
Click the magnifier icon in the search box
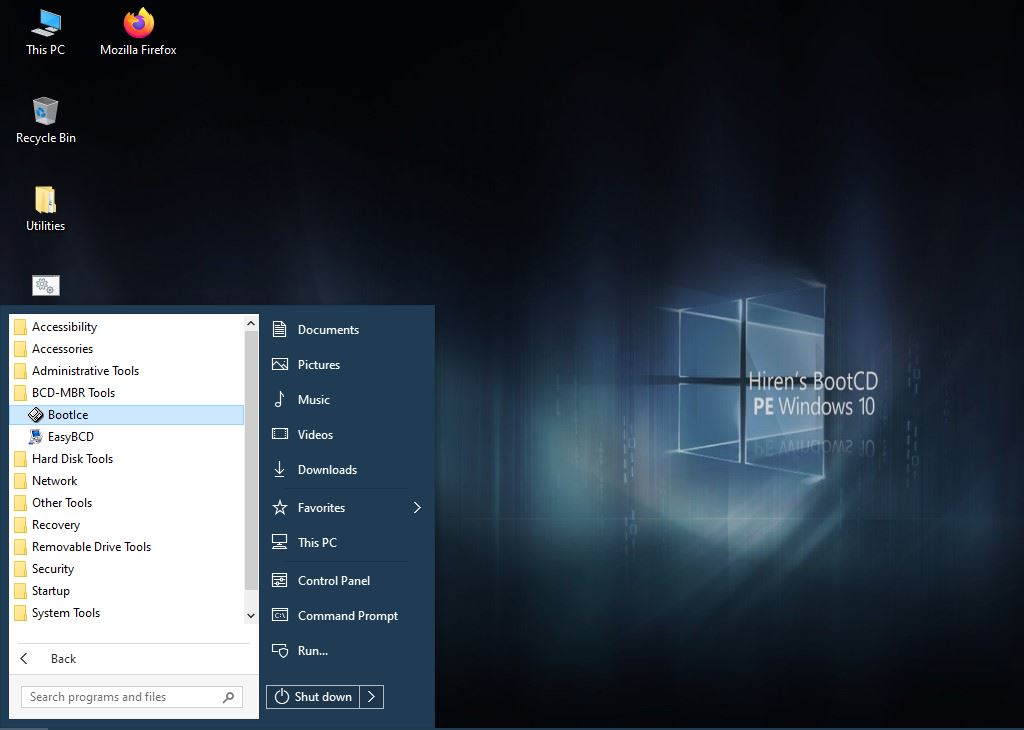229,697
